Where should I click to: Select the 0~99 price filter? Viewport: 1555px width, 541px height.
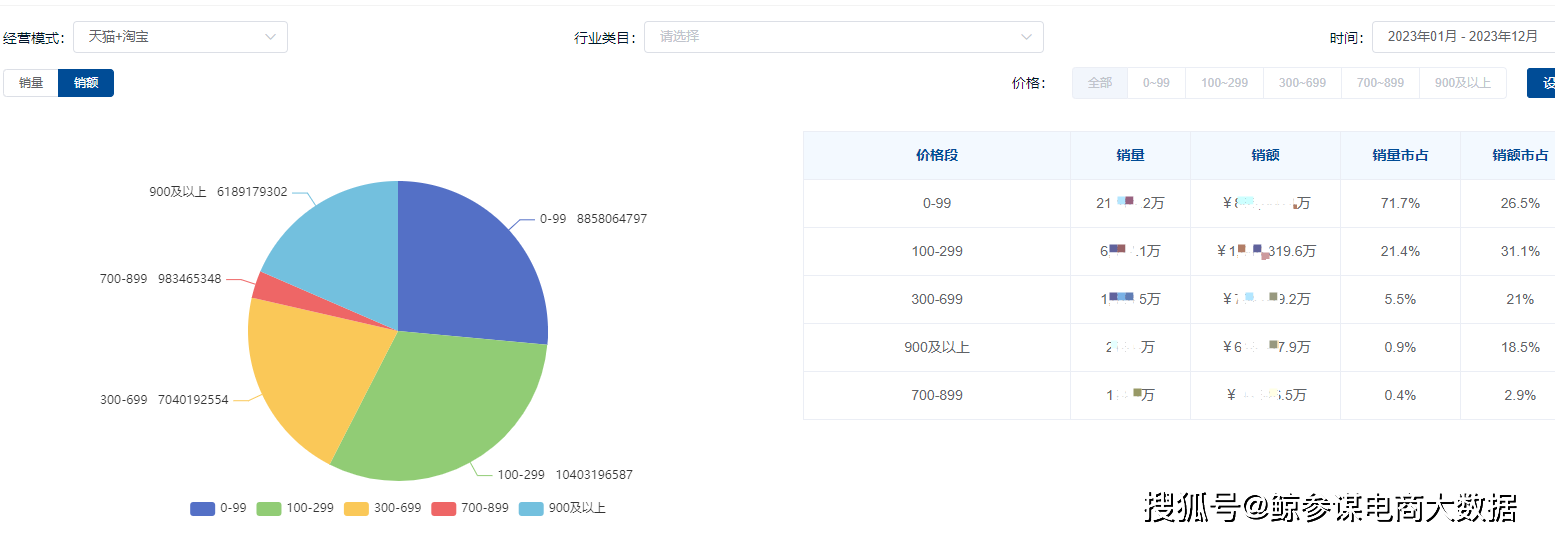[1156, 83]
